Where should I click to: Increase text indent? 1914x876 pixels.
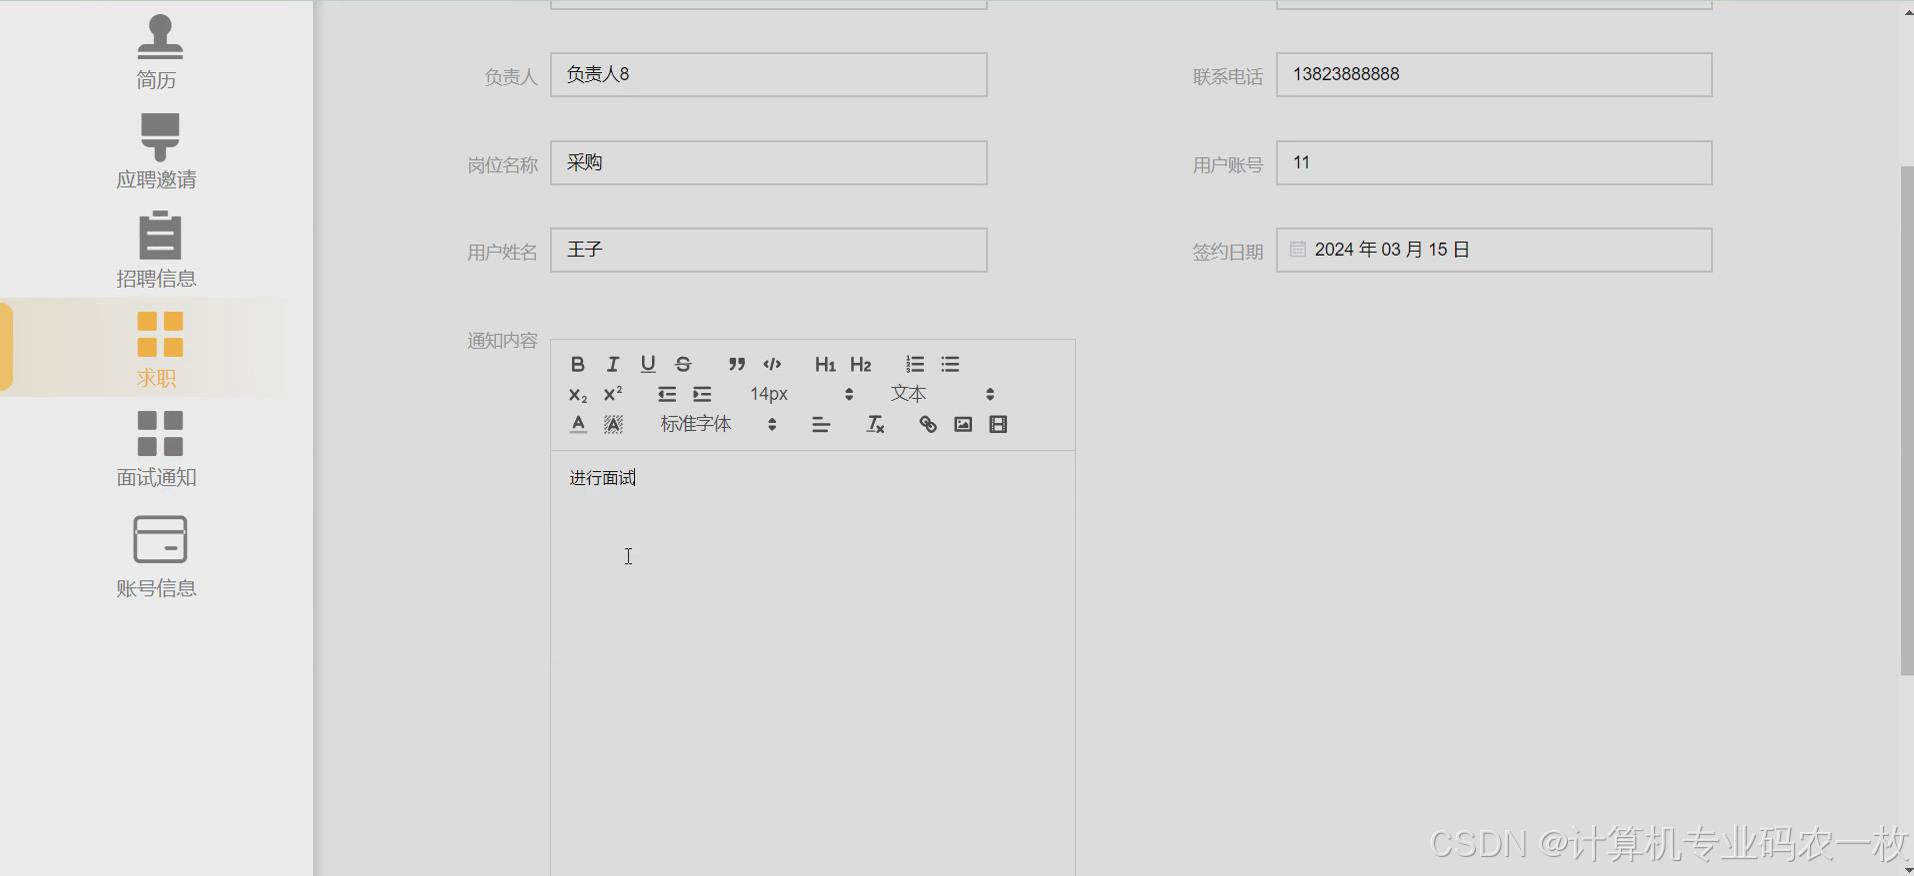702,394
